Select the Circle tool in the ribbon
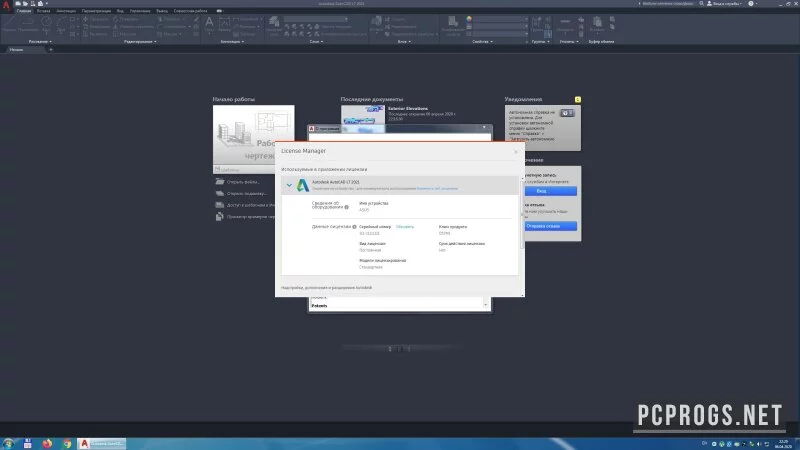The width and height of the screenshot is (800, 450). (x=46, y=24)
